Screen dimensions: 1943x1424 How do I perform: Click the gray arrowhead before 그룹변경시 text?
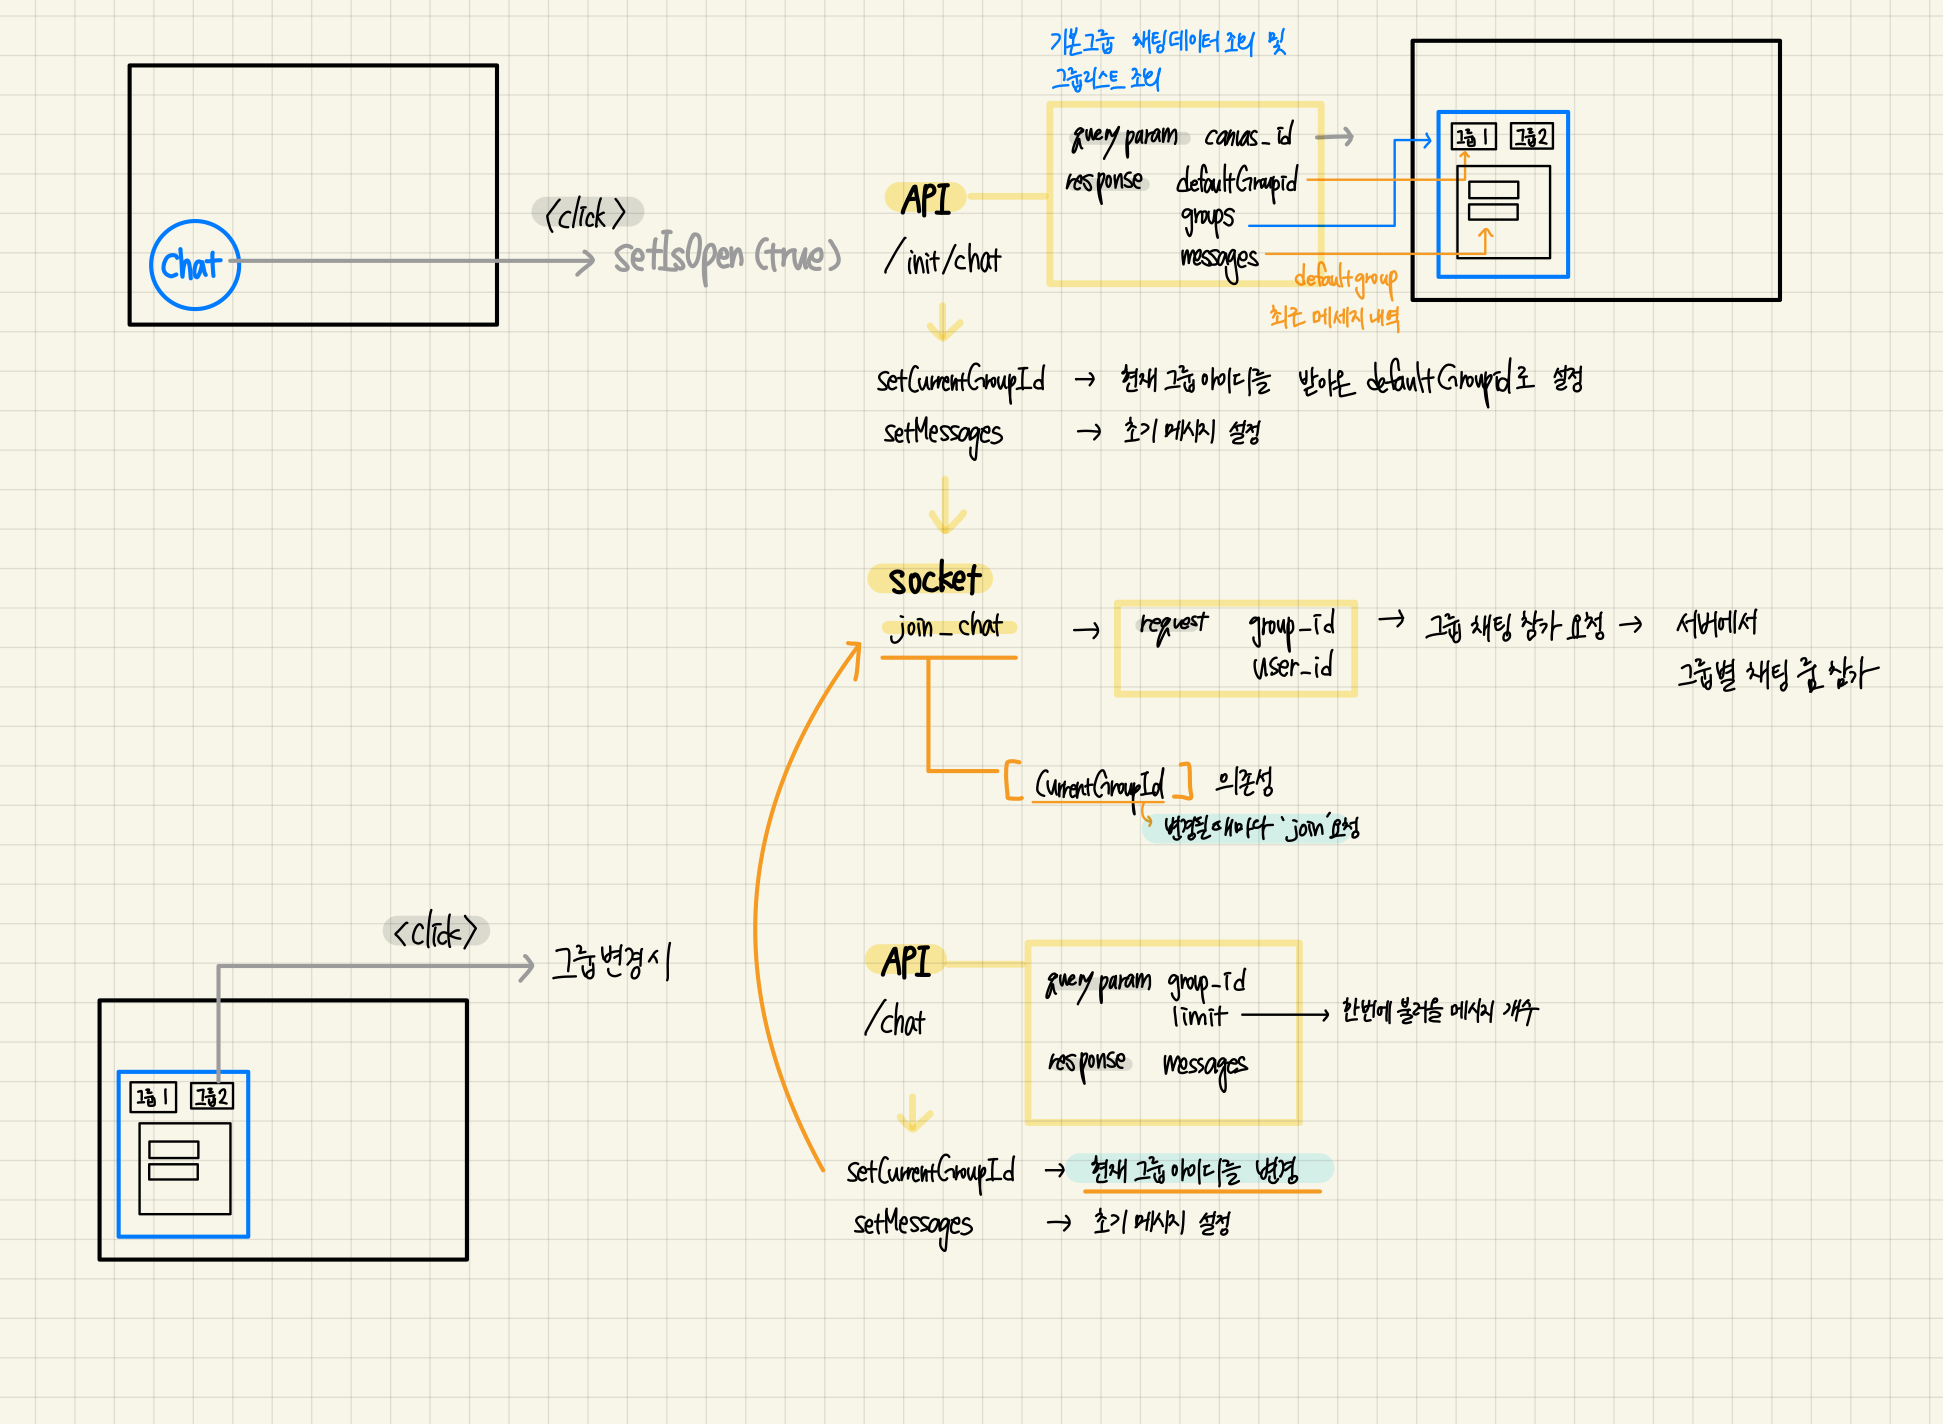[526, 967]
